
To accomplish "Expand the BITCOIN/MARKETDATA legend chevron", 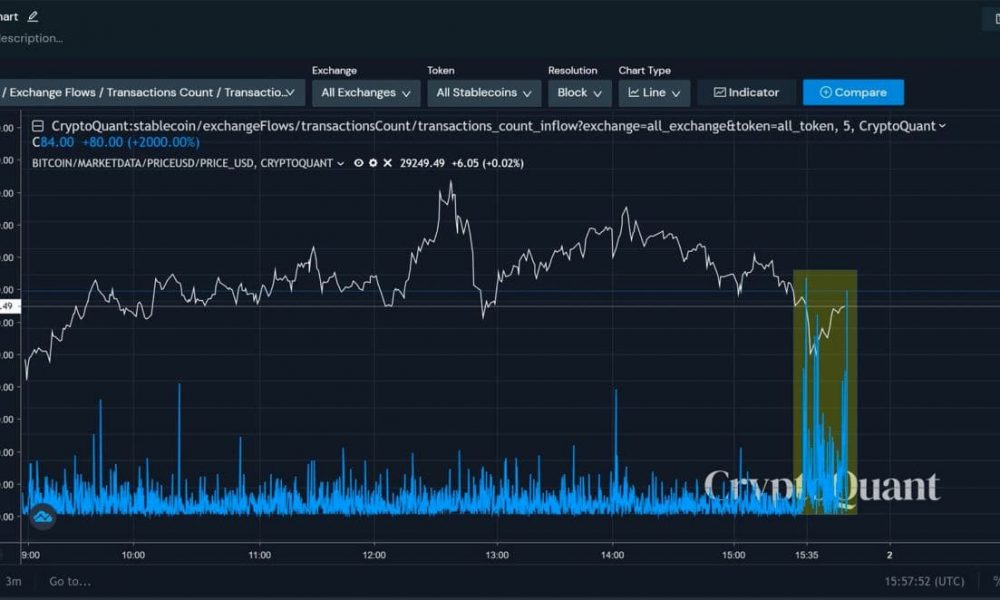I will (341, 164).
